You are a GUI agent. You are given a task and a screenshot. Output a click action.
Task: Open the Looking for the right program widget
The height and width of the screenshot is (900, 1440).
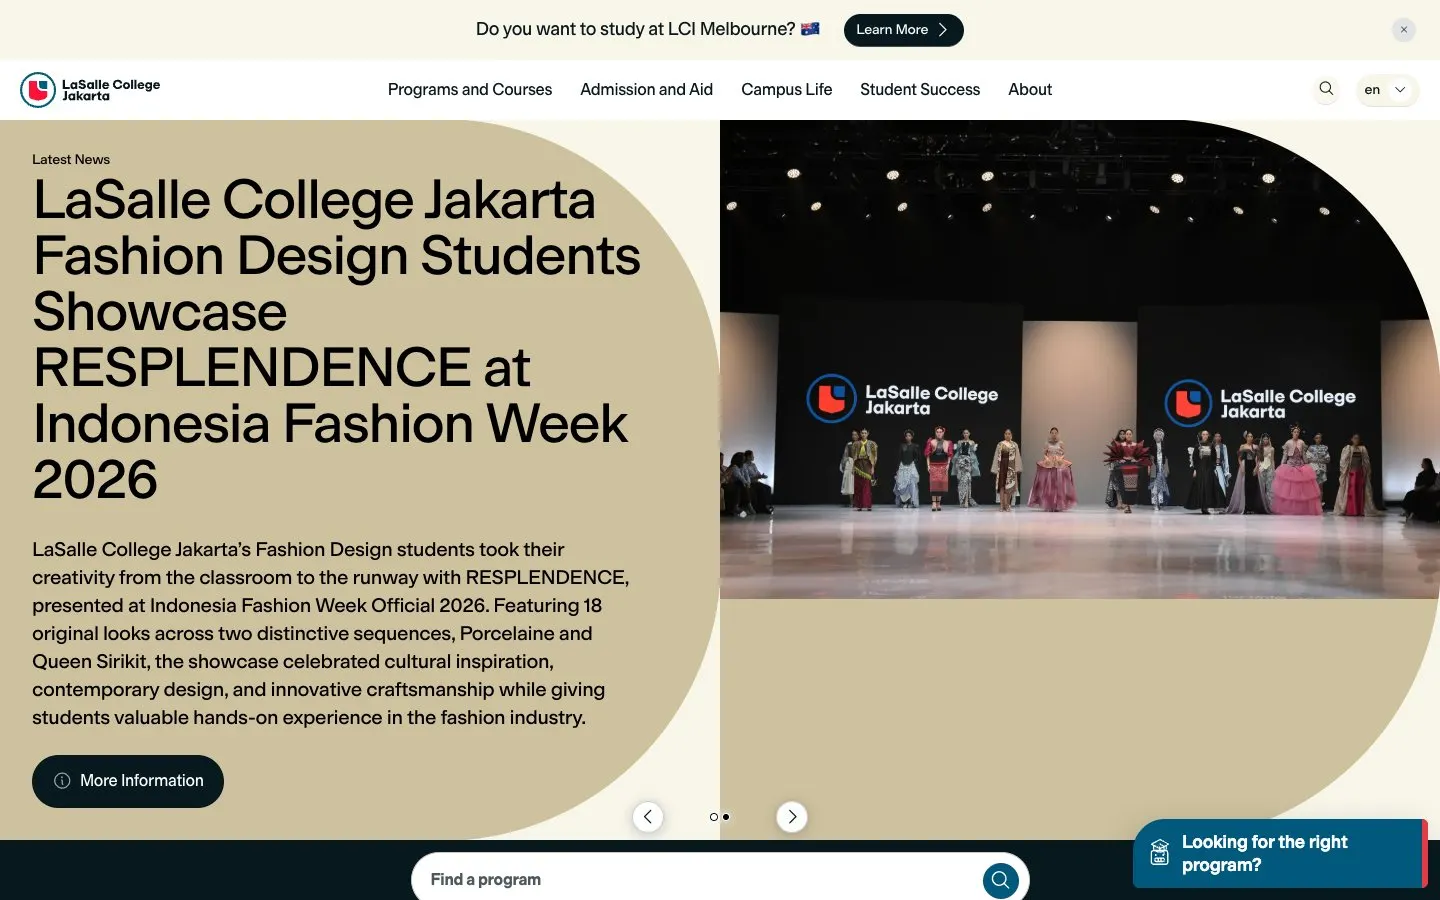(x=1280, y=854)
